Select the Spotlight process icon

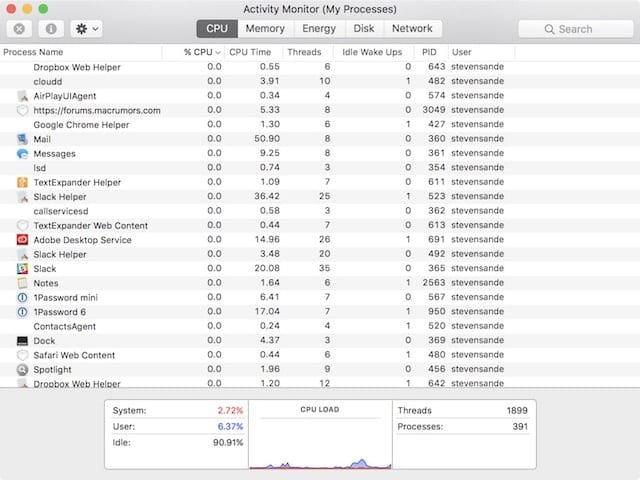[x=23, y=369]
